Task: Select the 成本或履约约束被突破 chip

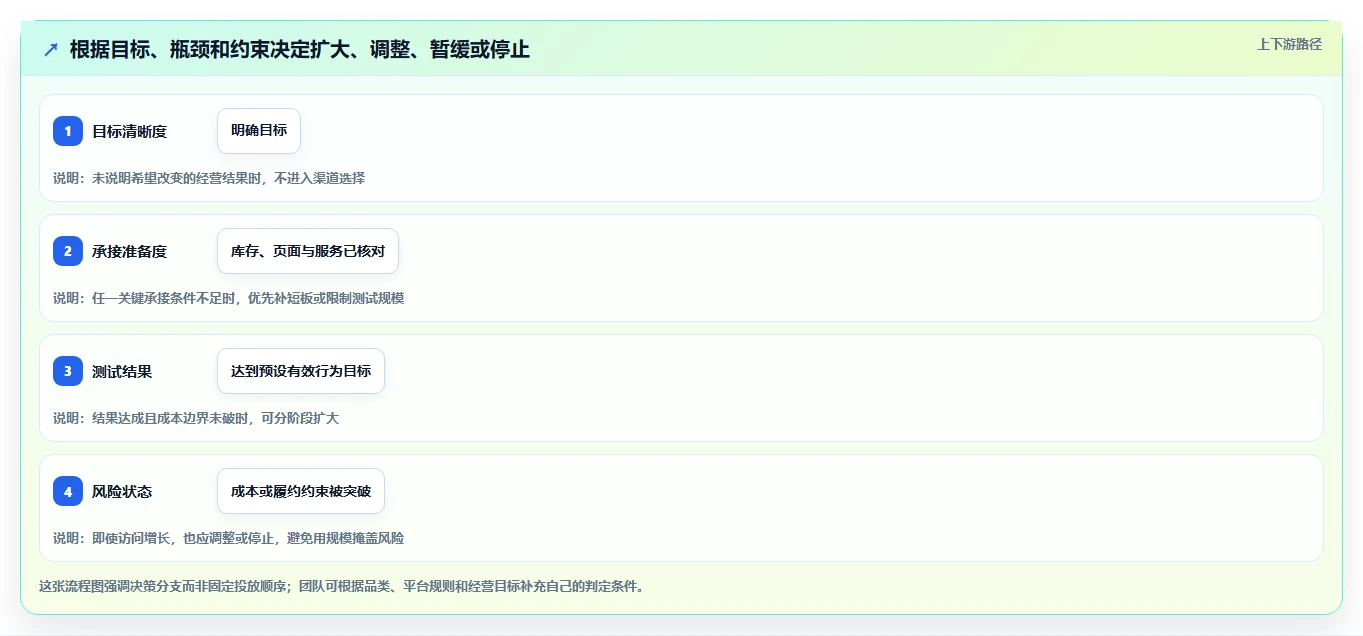Action: (301, 491)
